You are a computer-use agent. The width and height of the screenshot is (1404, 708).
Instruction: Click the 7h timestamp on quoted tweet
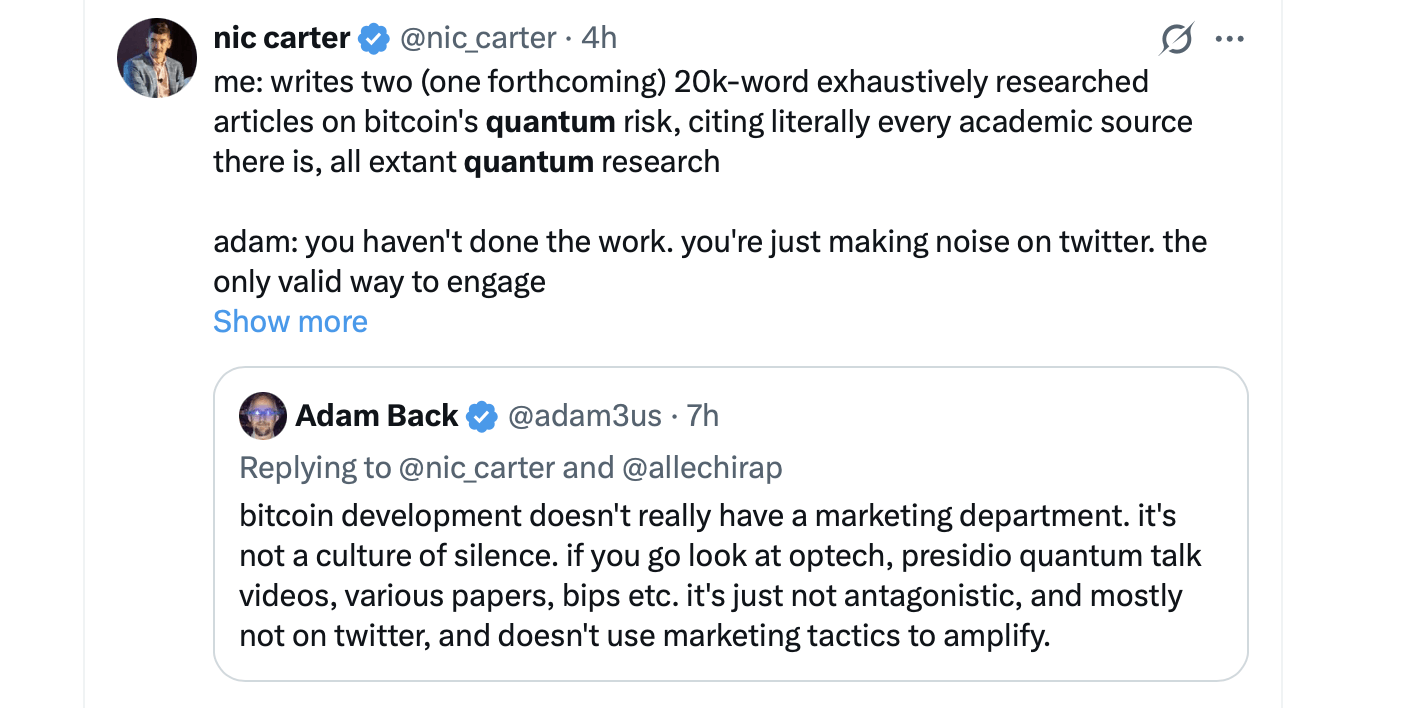click(x=703, y=416)
